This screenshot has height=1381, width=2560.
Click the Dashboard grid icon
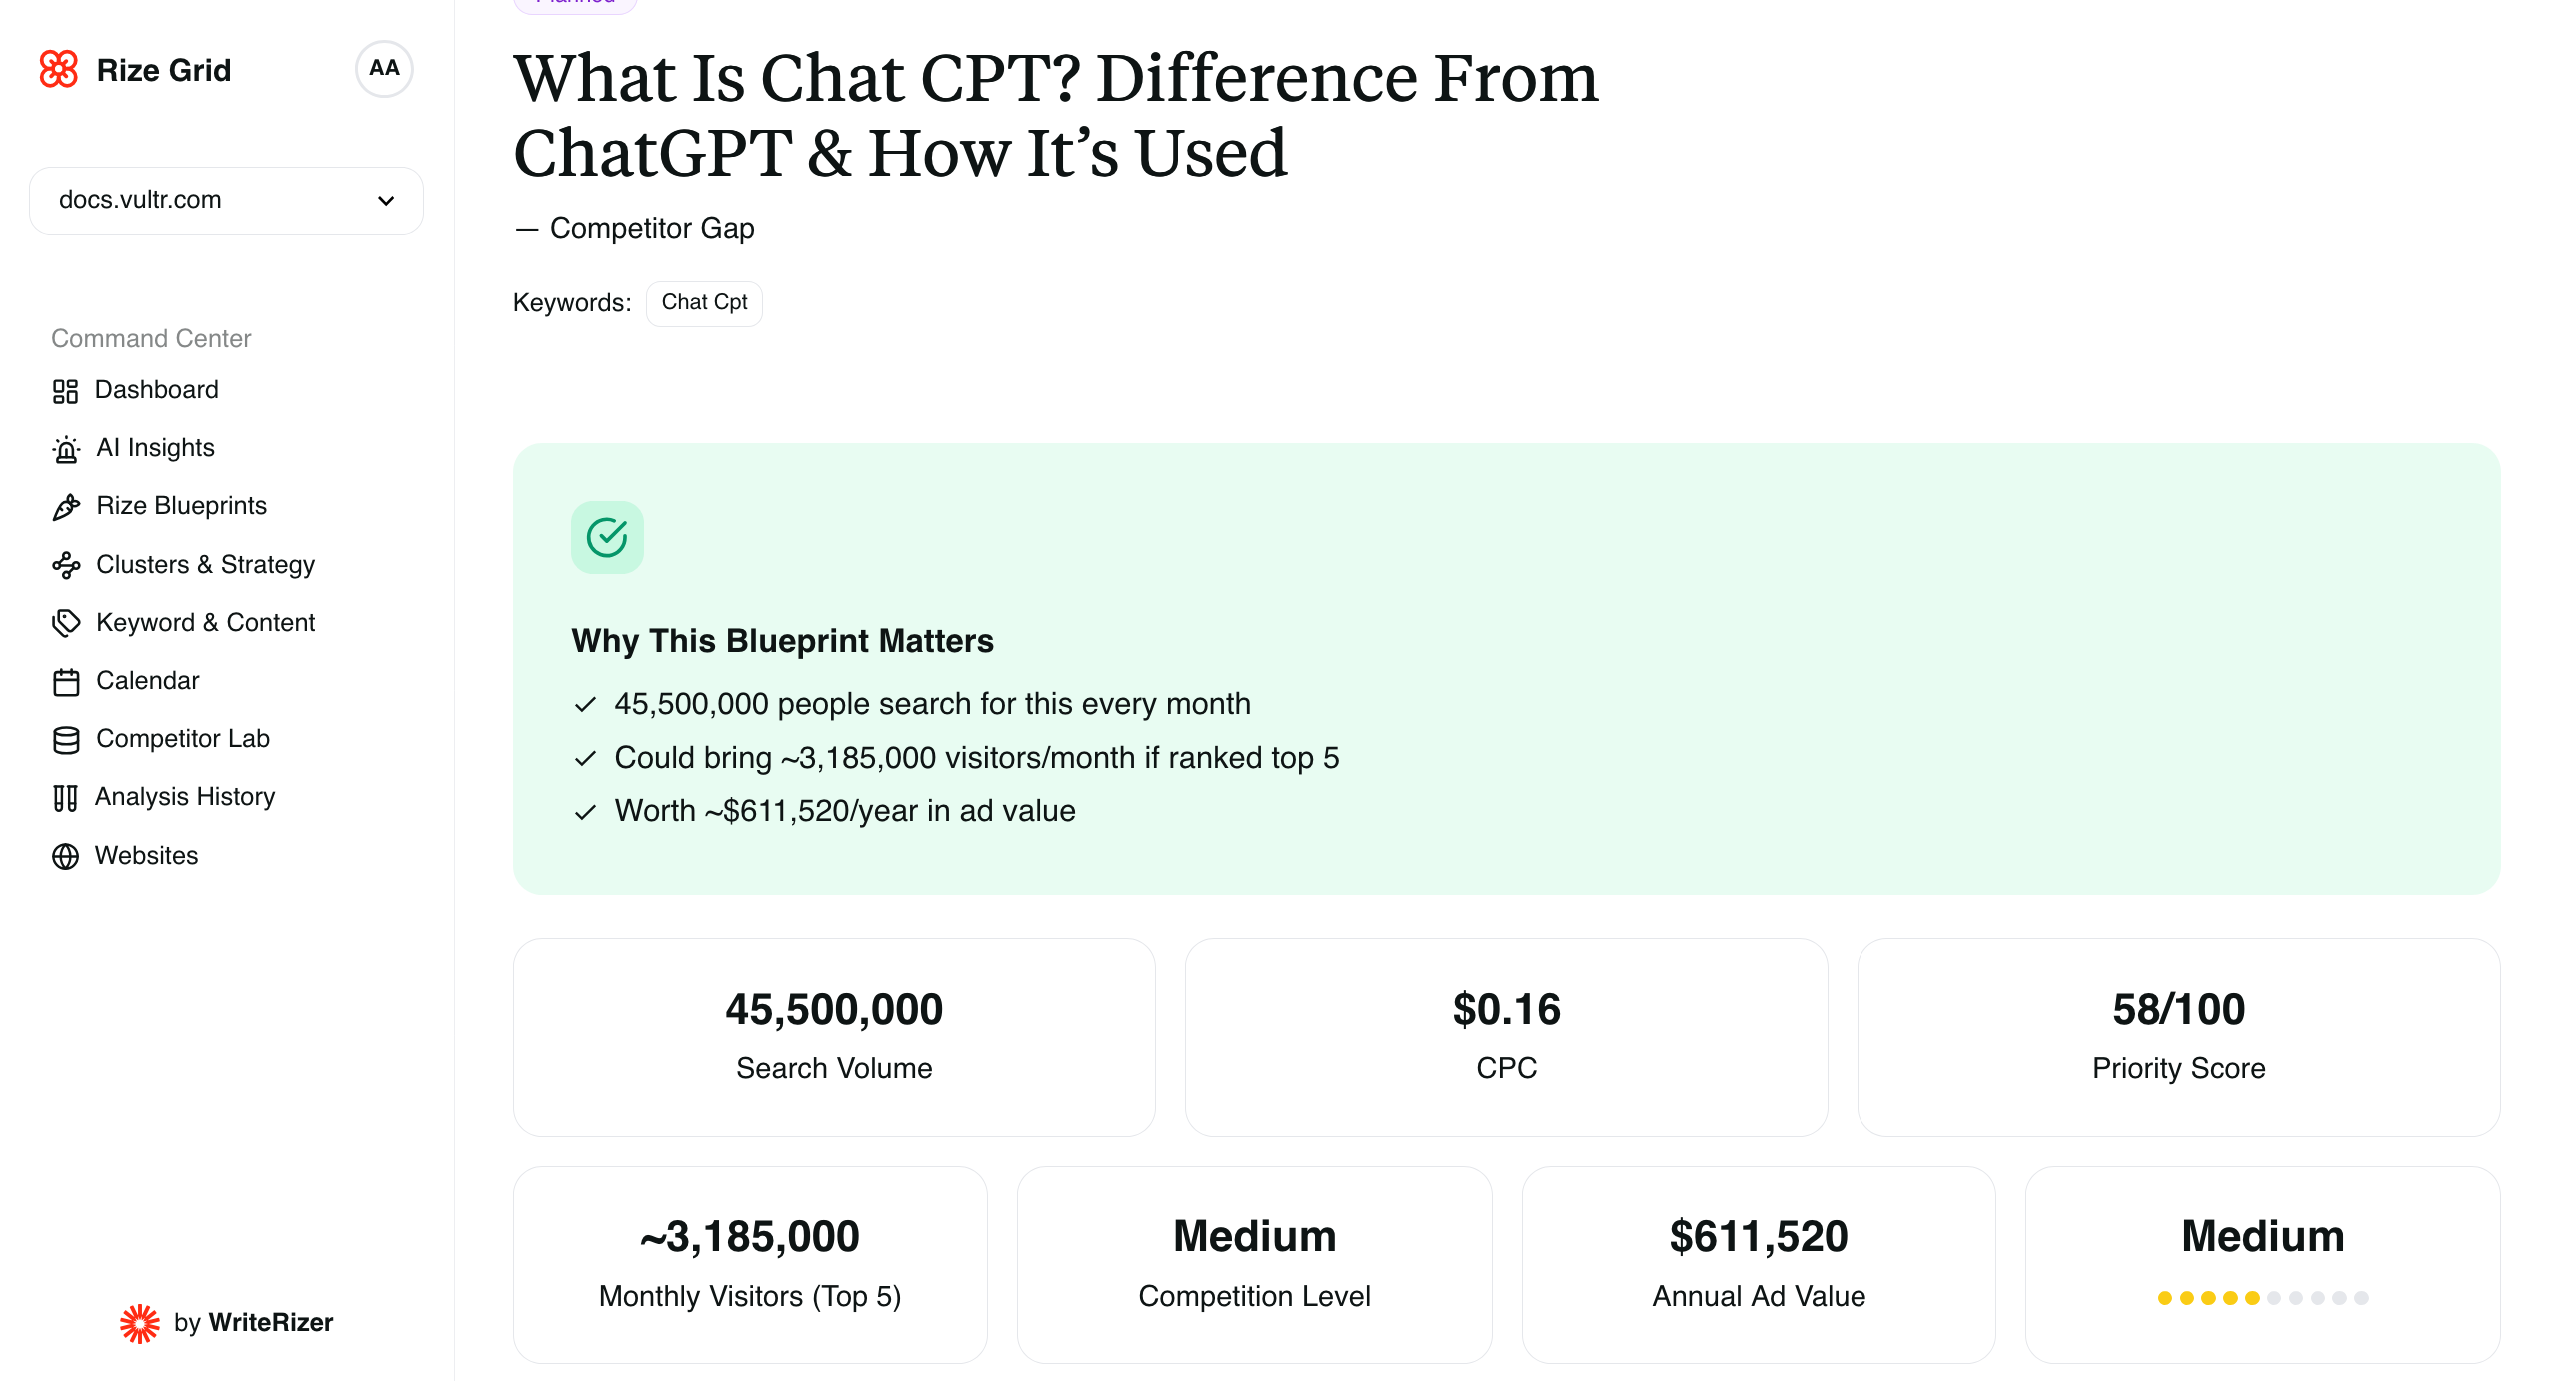pyautogui.click(x=65, y=391)
